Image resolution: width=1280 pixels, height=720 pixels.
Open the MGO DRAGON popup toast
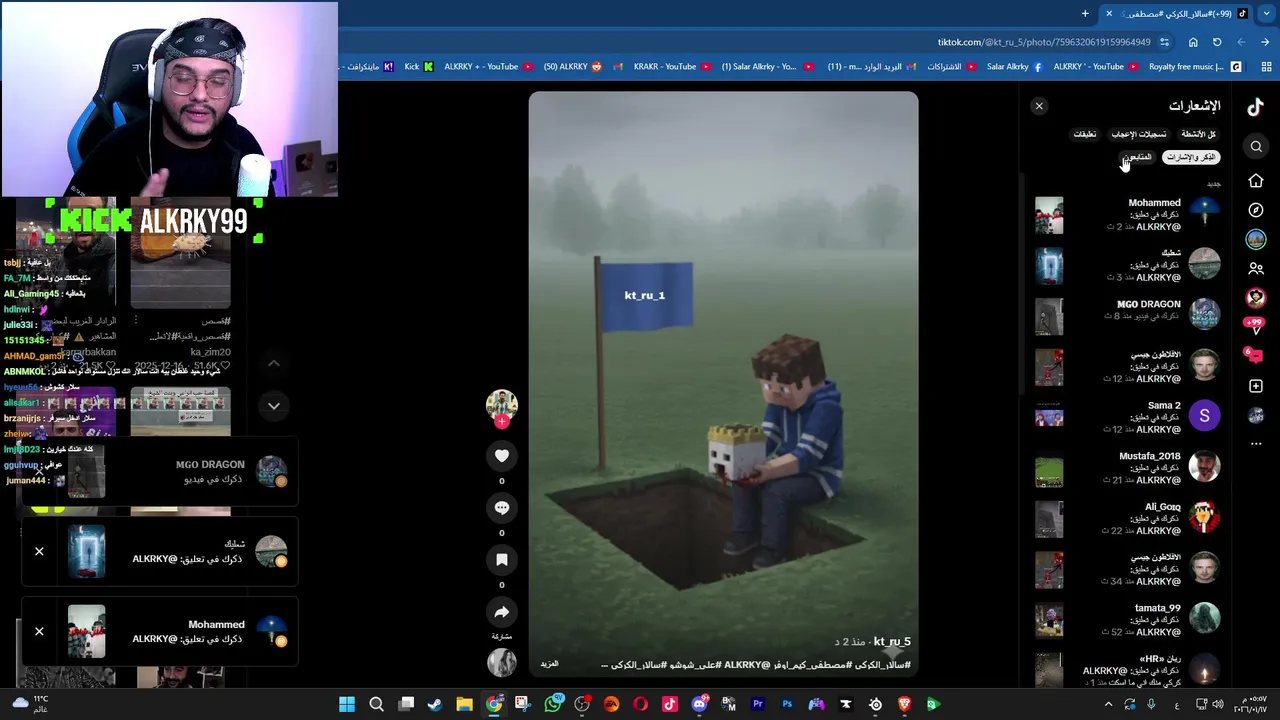click(160, 472)
